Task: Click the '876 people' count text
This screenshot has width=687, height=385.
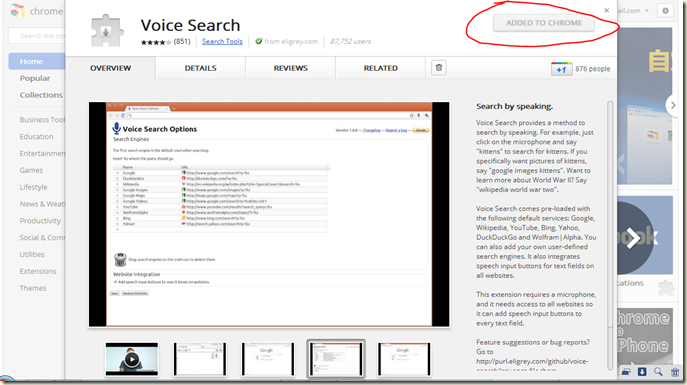Action: pyautogui.click(x=592, y=69)
